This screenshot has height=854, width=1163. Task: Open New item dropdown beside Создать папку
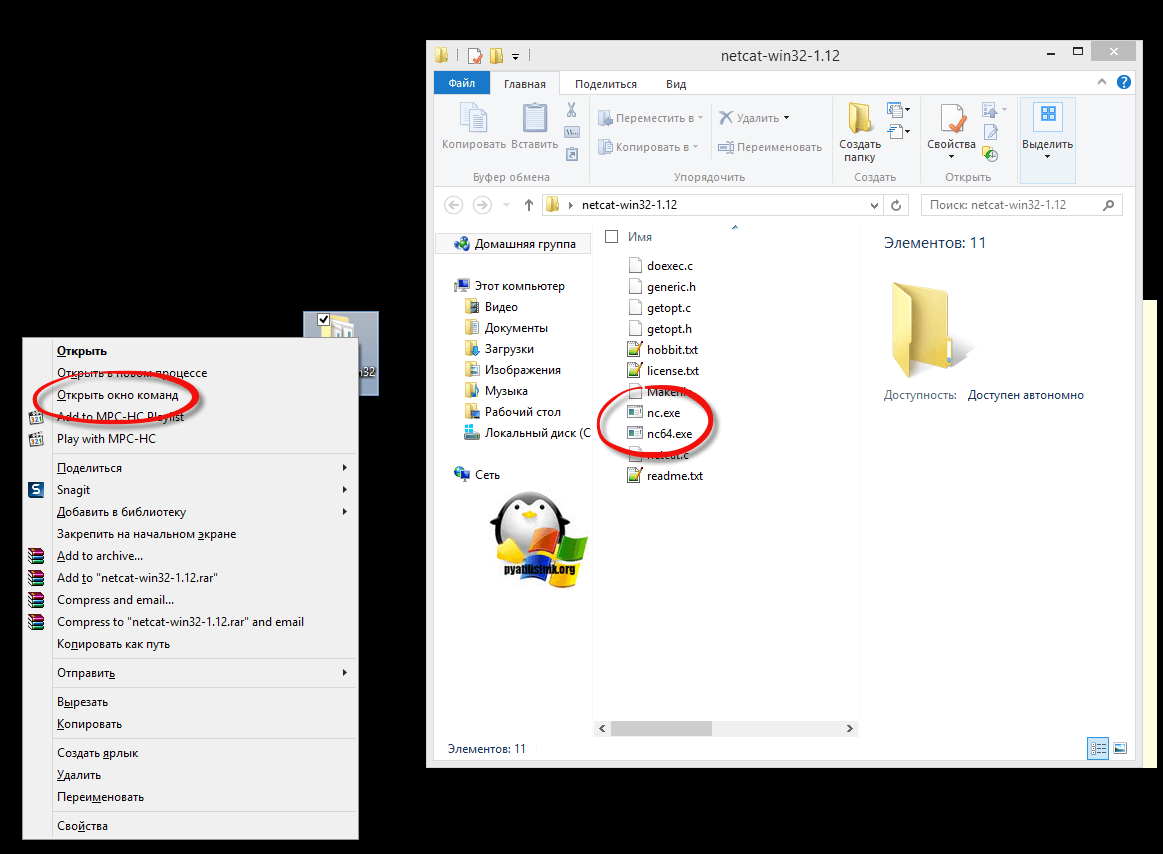click(x=898, y=111)
